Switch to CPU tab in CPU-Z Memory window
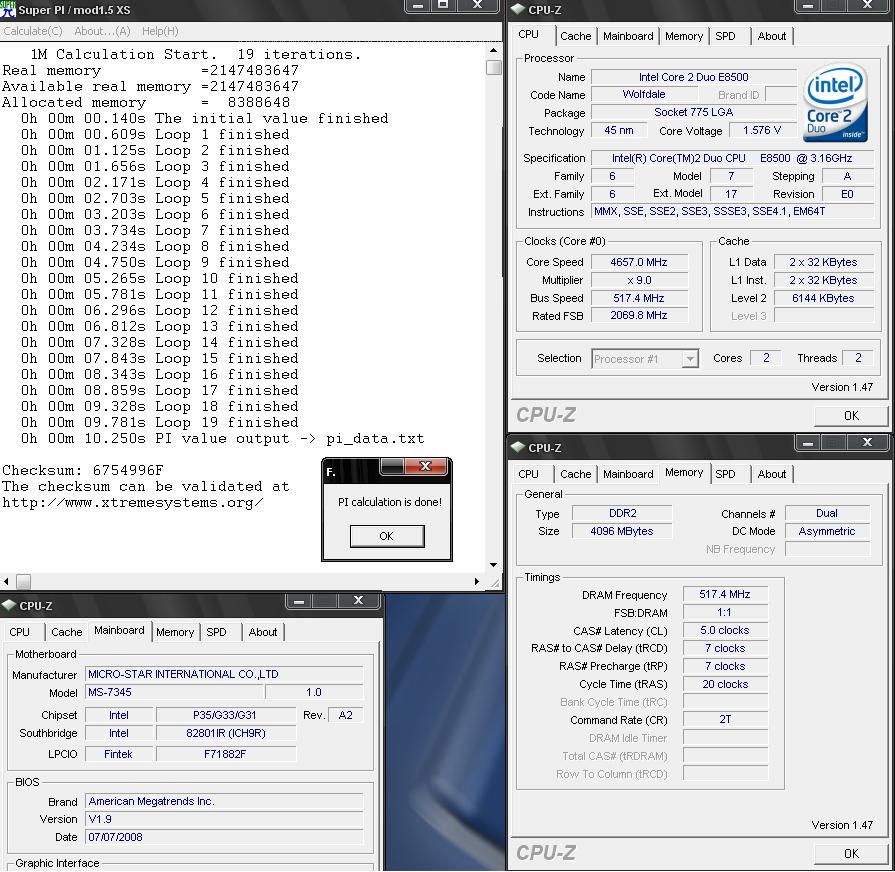This screenshot has height=872, width=895. pos(529,474)
